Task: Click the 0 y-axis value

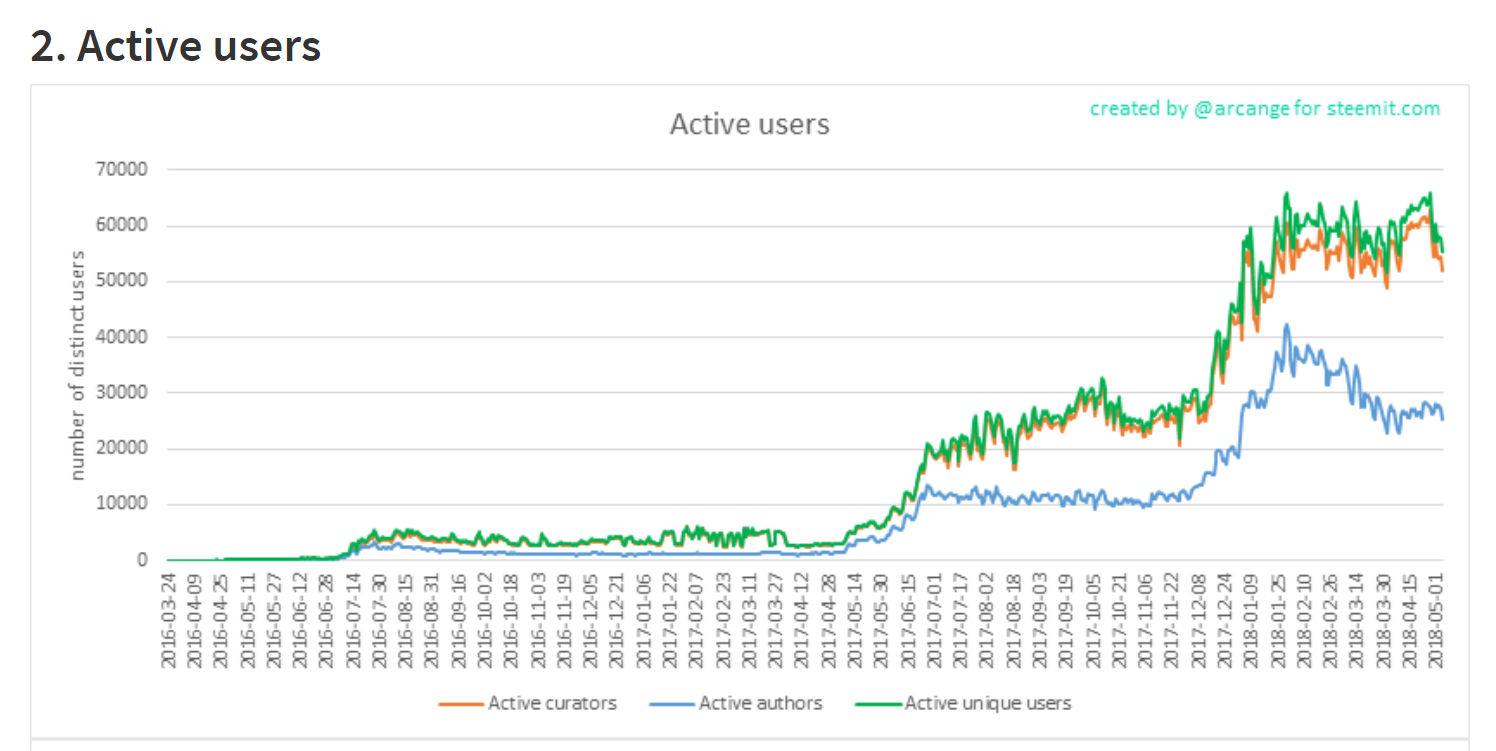Action: tap(143, 560)
